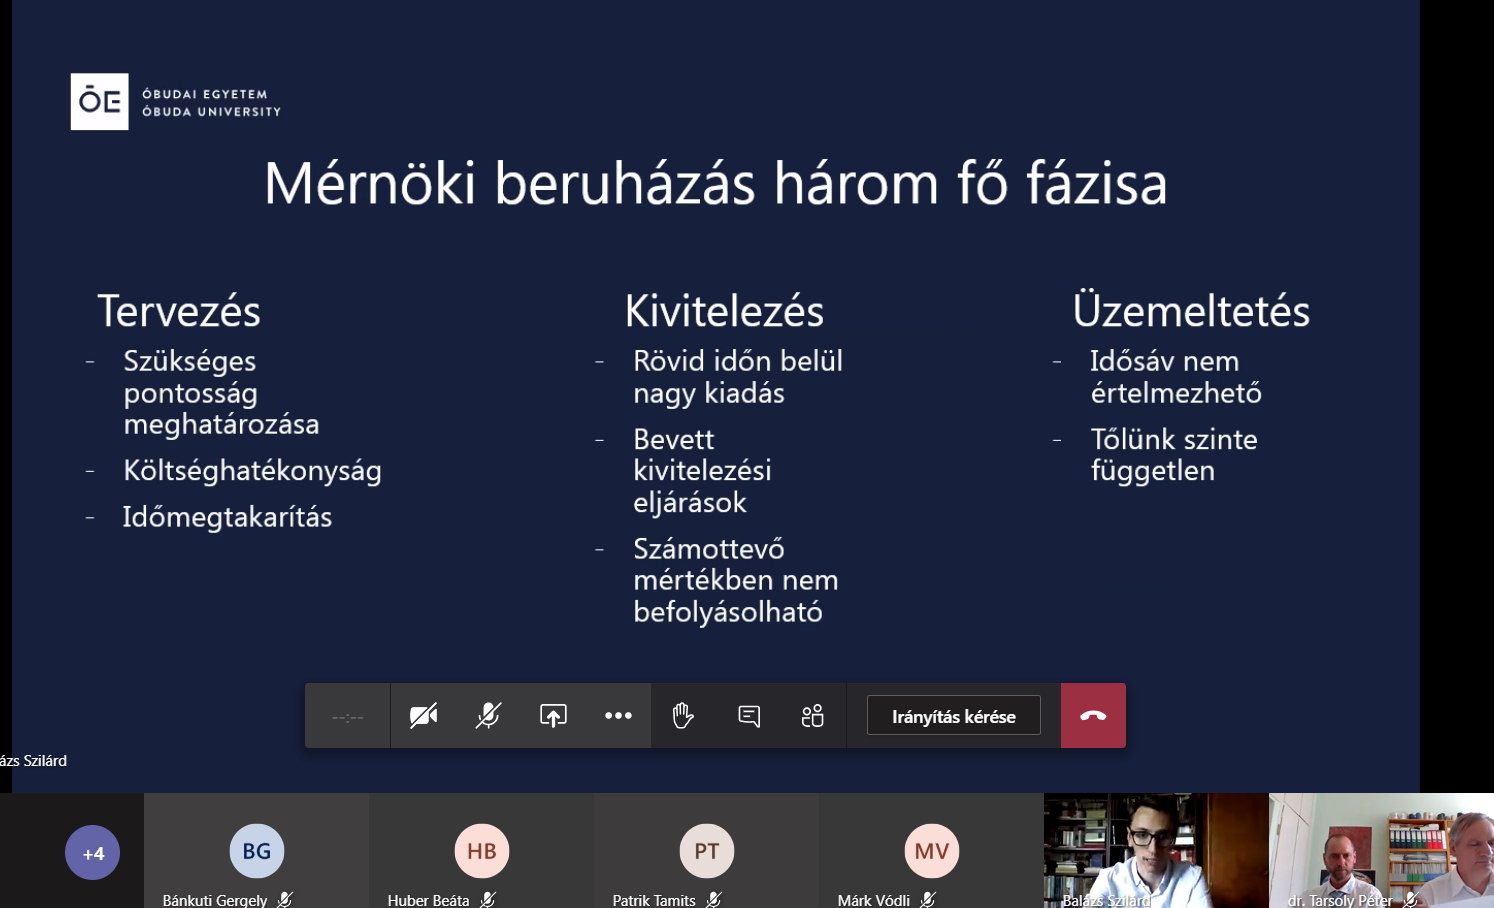The width and height of the screenshot is (1494, 908).
Task: Click the Óbuda University logo
Action: pos(176,102)
